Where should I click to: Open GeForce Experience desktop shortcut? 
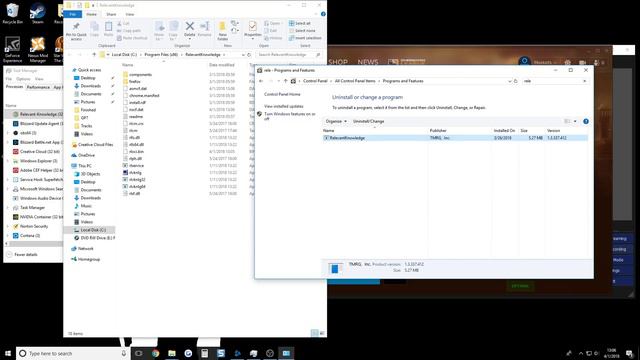tap(12, 50)
